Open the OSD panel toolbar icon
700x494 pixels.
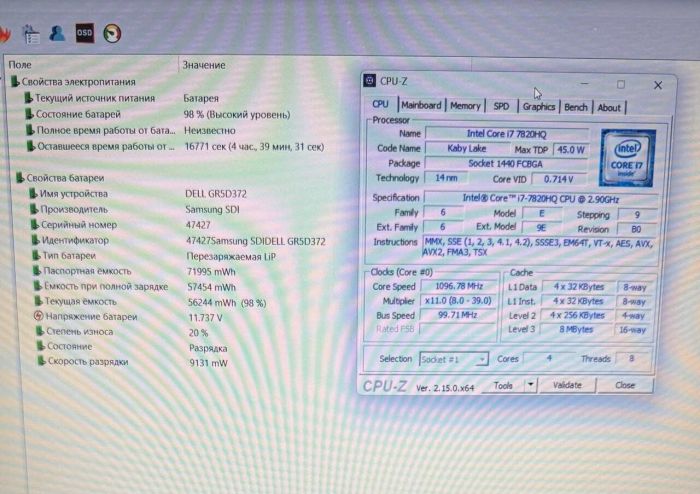click(84, 33)
